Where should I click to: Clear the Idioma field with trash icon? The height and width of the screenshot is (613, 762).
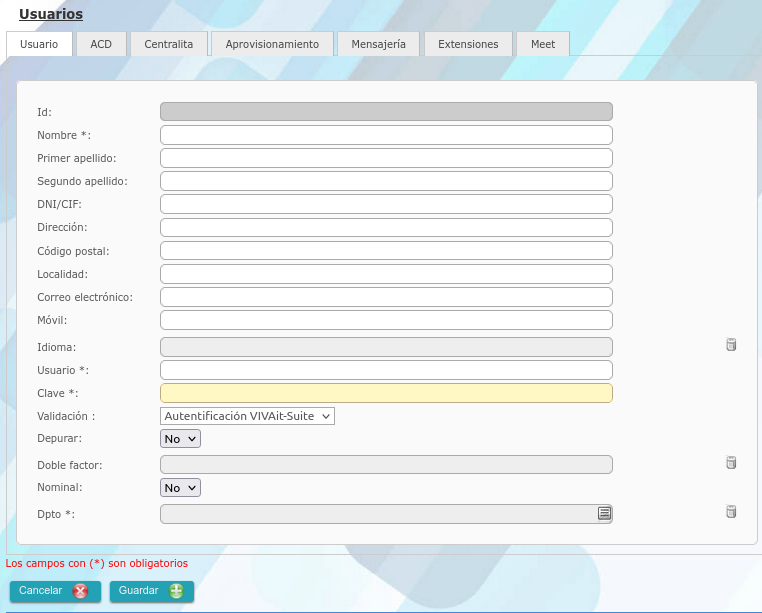[x=731, y=345]
